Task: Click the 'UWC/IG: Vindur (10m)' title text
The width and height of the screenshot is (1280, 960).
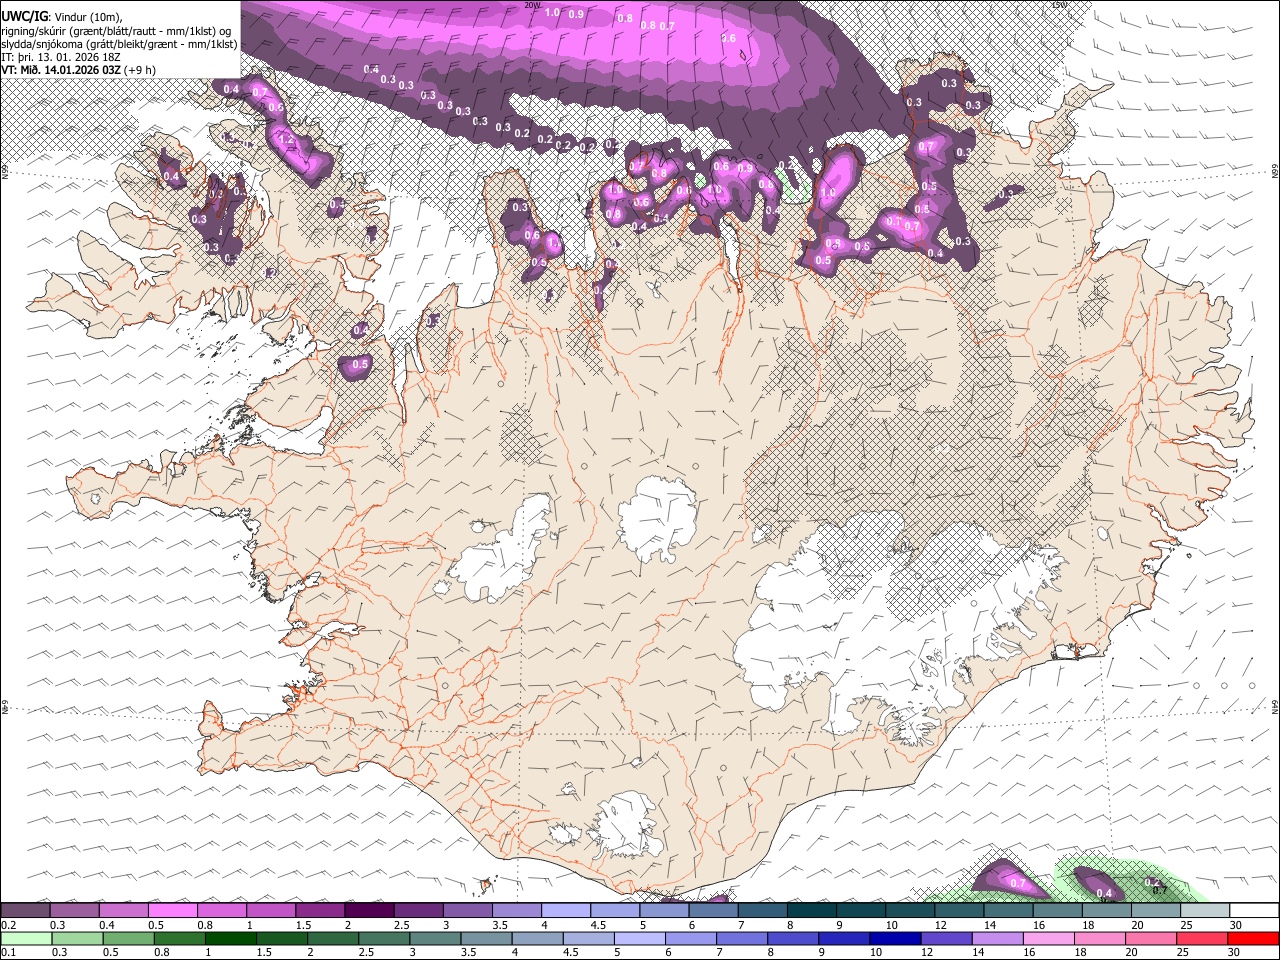Action: [x=61, y=16]
